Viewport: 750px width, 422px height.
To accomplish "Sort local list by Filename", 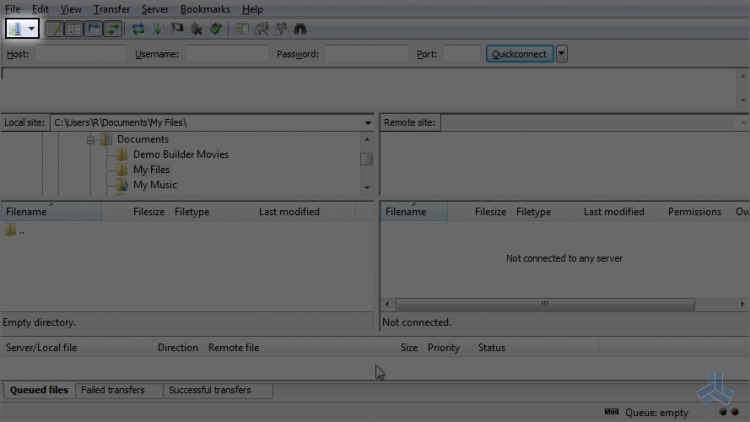I will (x=51, y=211).
